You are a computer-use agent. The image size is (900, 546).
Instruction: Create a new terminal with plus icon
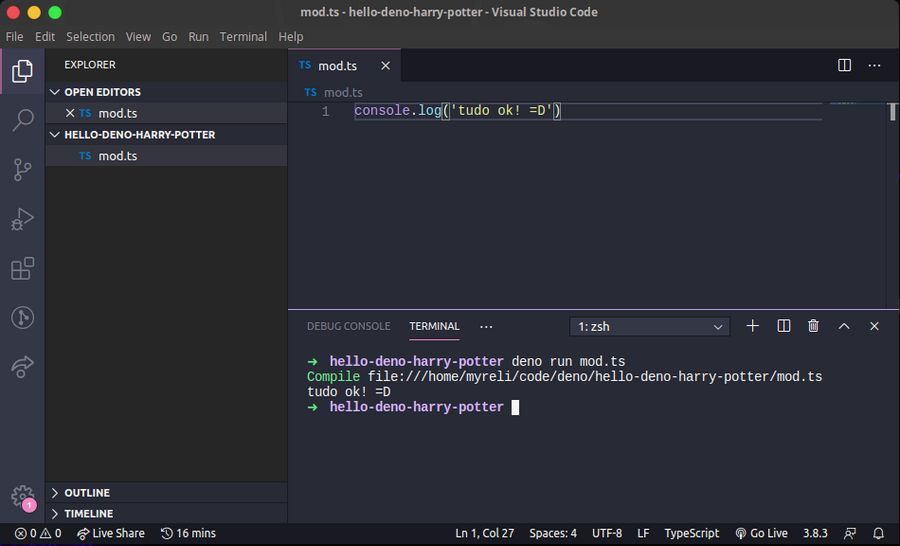click(753, 326)
